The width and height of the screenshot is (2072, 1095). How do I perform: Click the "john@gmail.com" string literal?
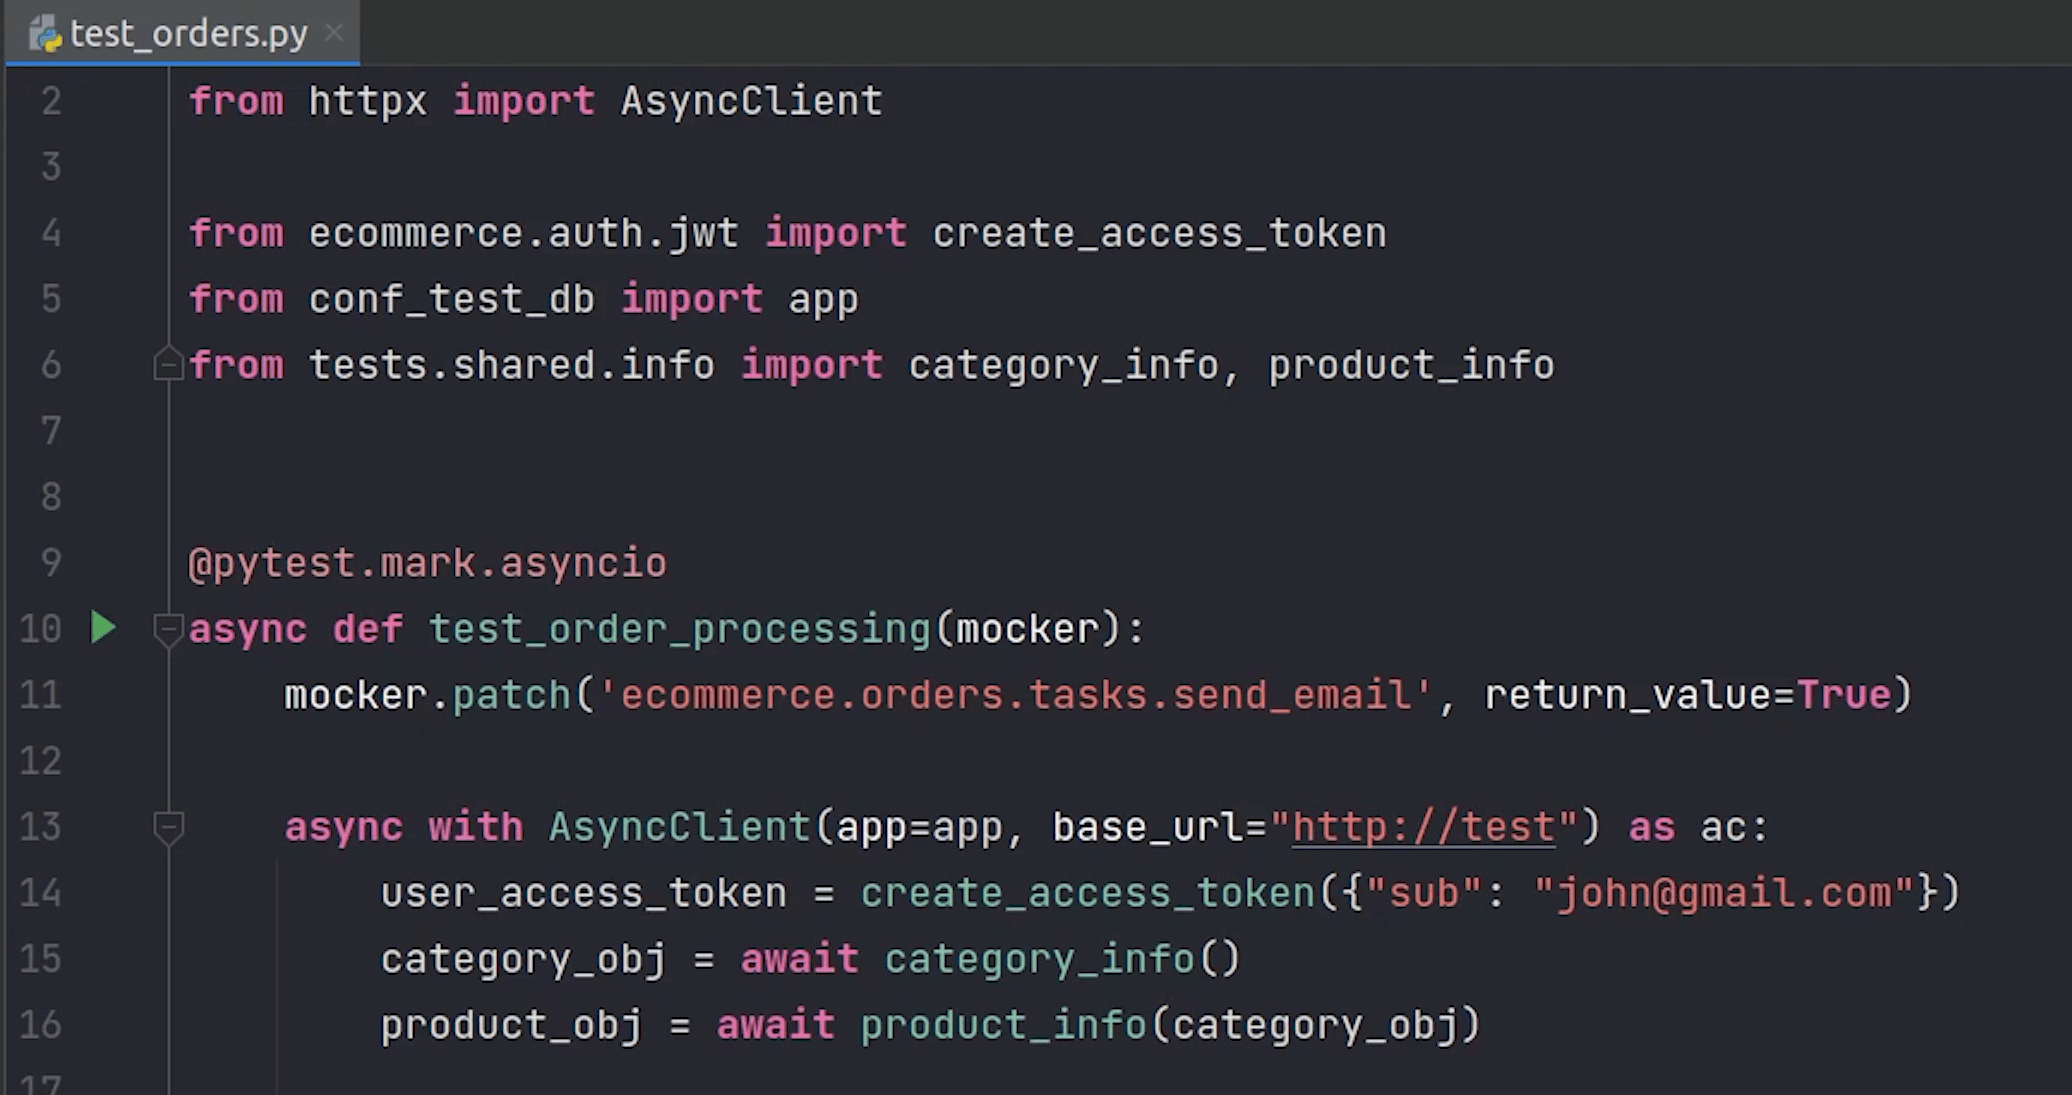[x=1723, y=893]
